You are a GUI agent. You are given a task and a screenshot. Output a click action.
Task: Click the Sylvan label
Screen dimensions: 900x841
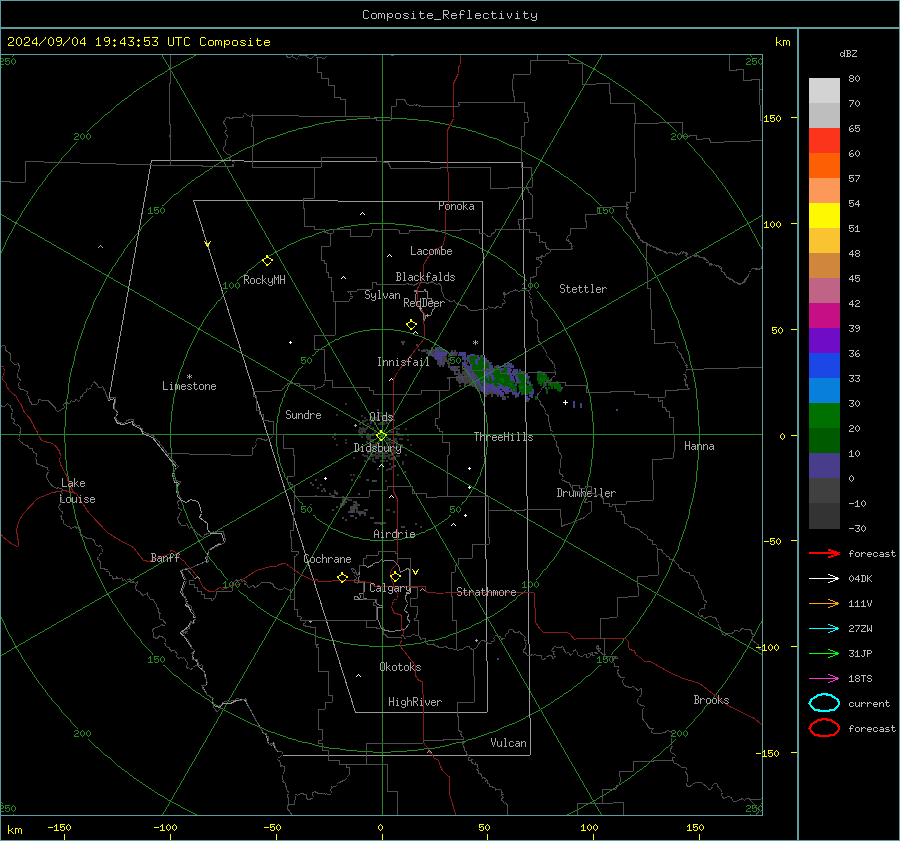pos(382,295)
